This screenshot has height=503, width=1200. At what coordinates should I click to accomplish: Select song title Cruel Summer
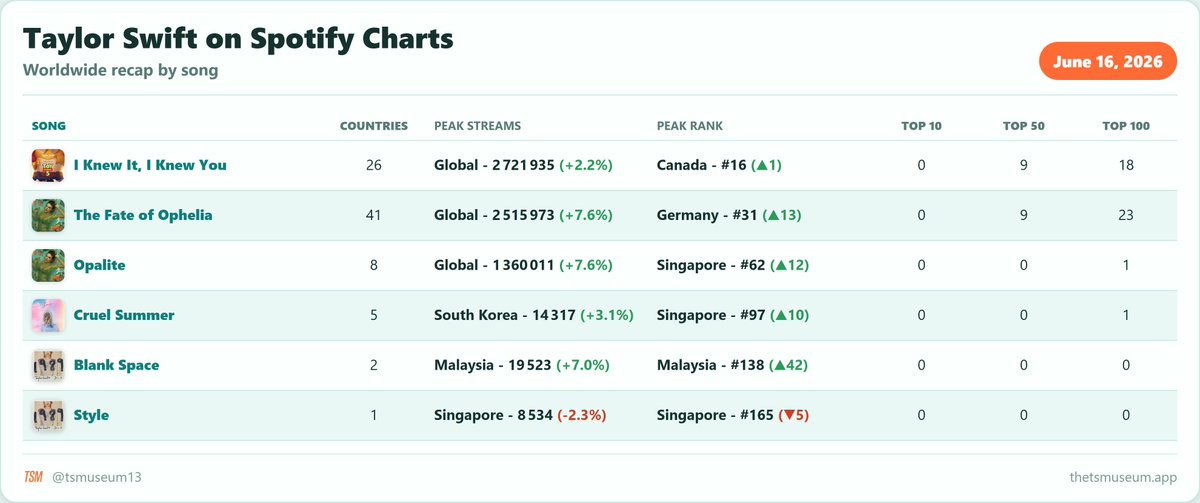click(x=124, y=315)
